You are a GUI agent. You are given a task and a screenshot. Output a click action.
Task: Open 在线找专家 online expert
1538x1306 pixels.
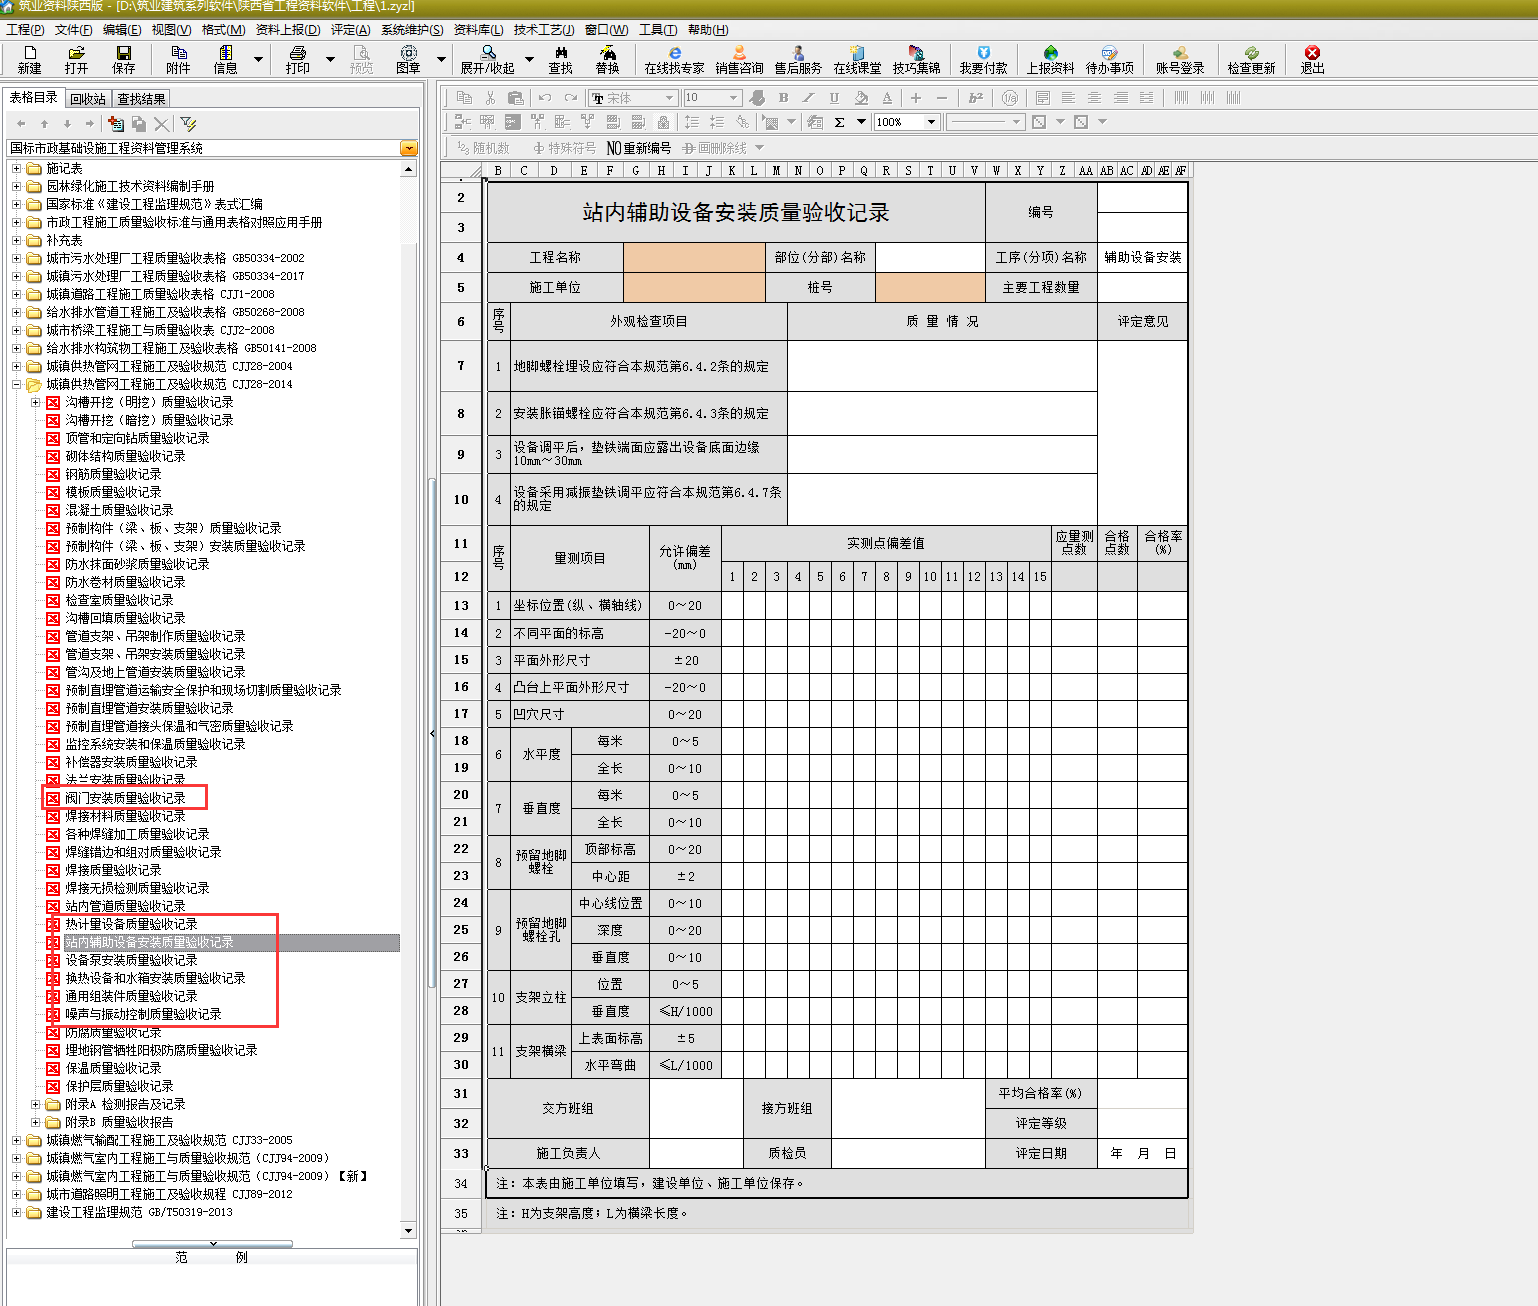(674, 59)
